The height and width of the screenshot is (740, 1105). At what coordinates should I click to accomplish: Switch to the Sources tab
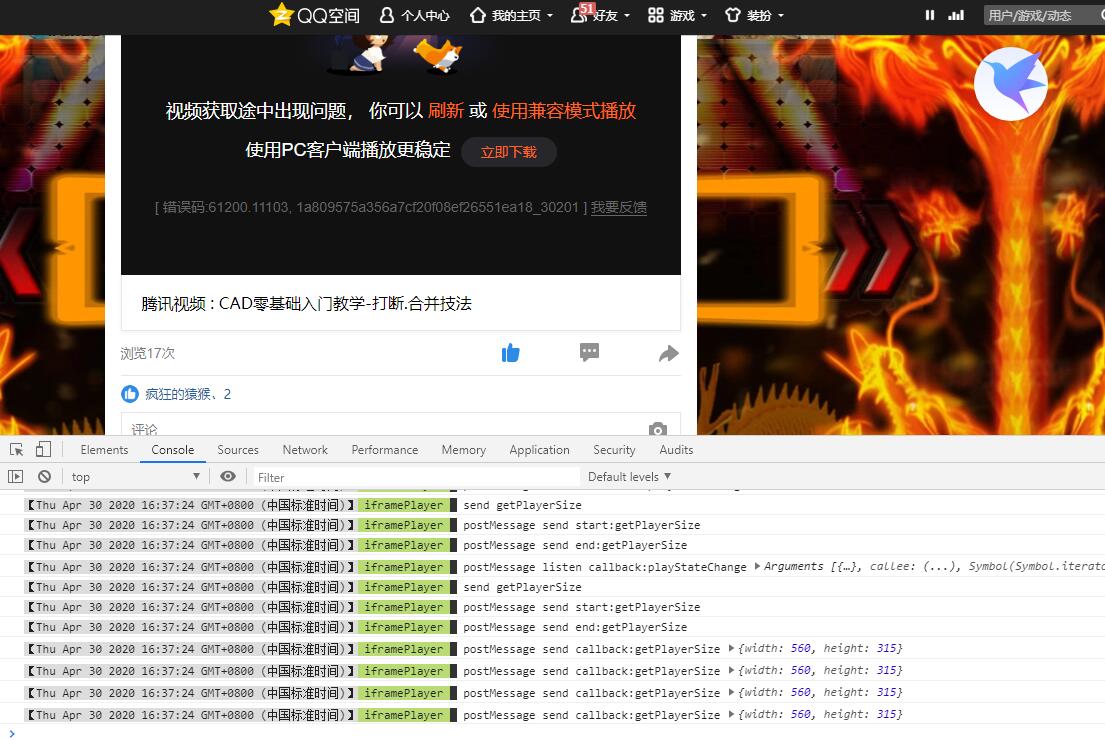point(237,450)
